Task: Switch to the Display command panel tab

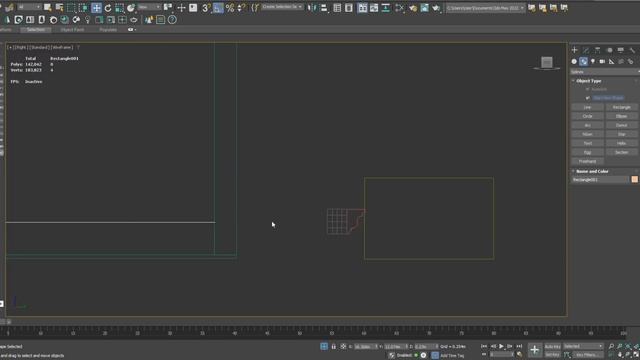Action: click(621, 50)
